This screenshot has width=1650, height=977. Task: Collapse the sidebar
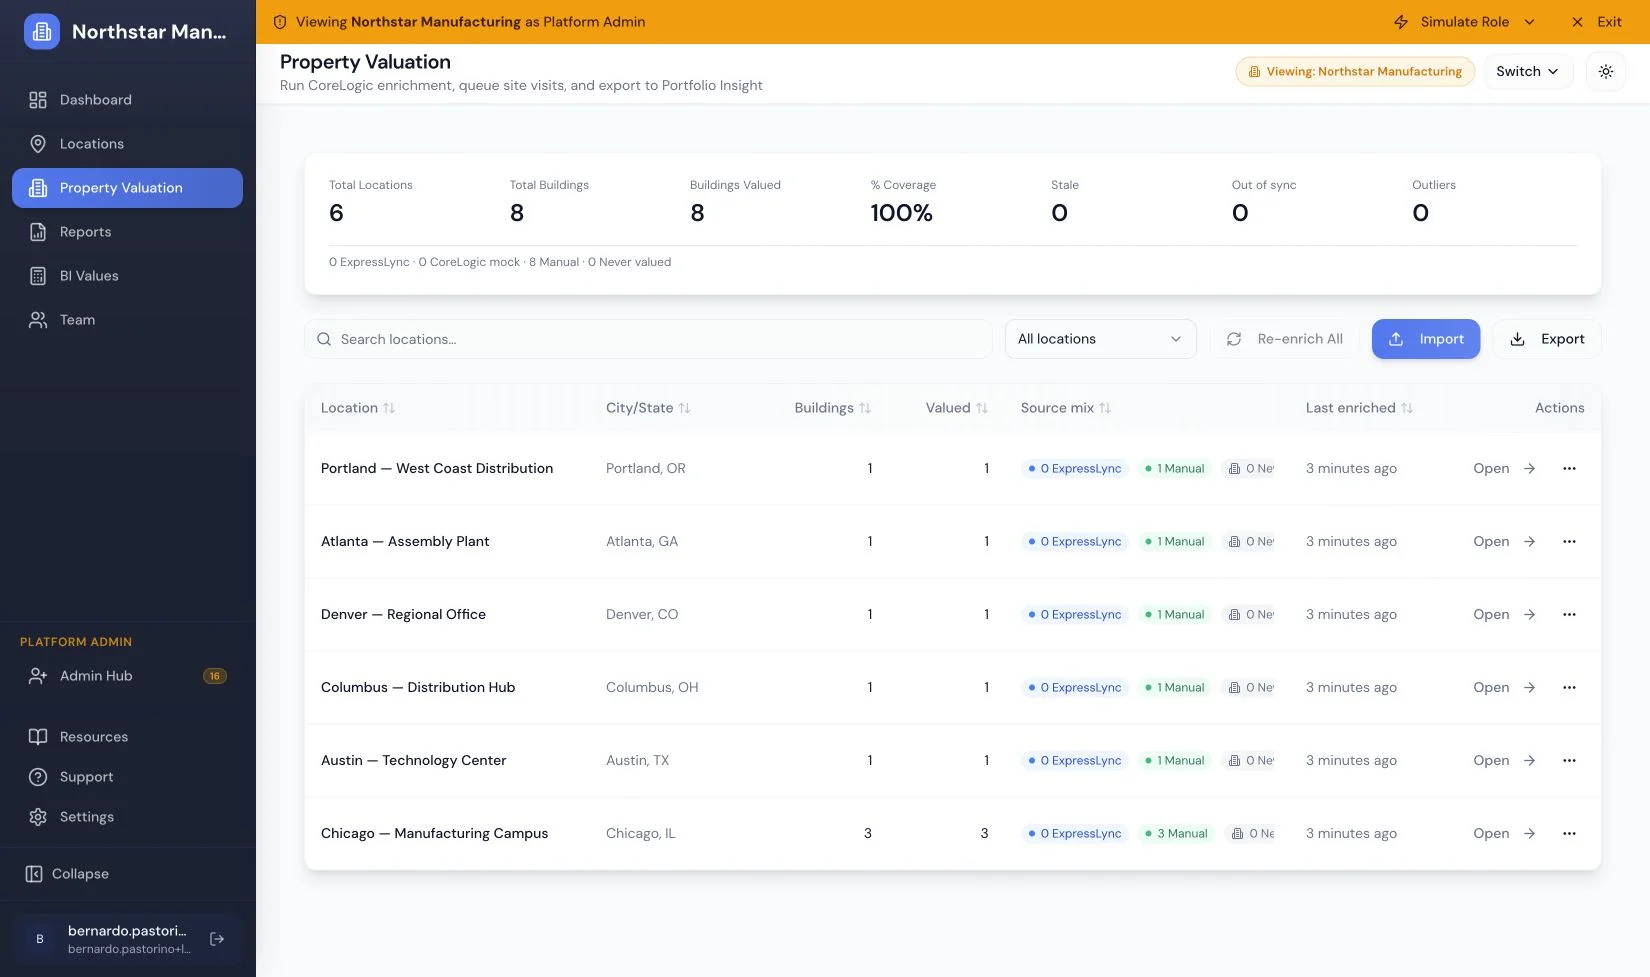point(67,874)
